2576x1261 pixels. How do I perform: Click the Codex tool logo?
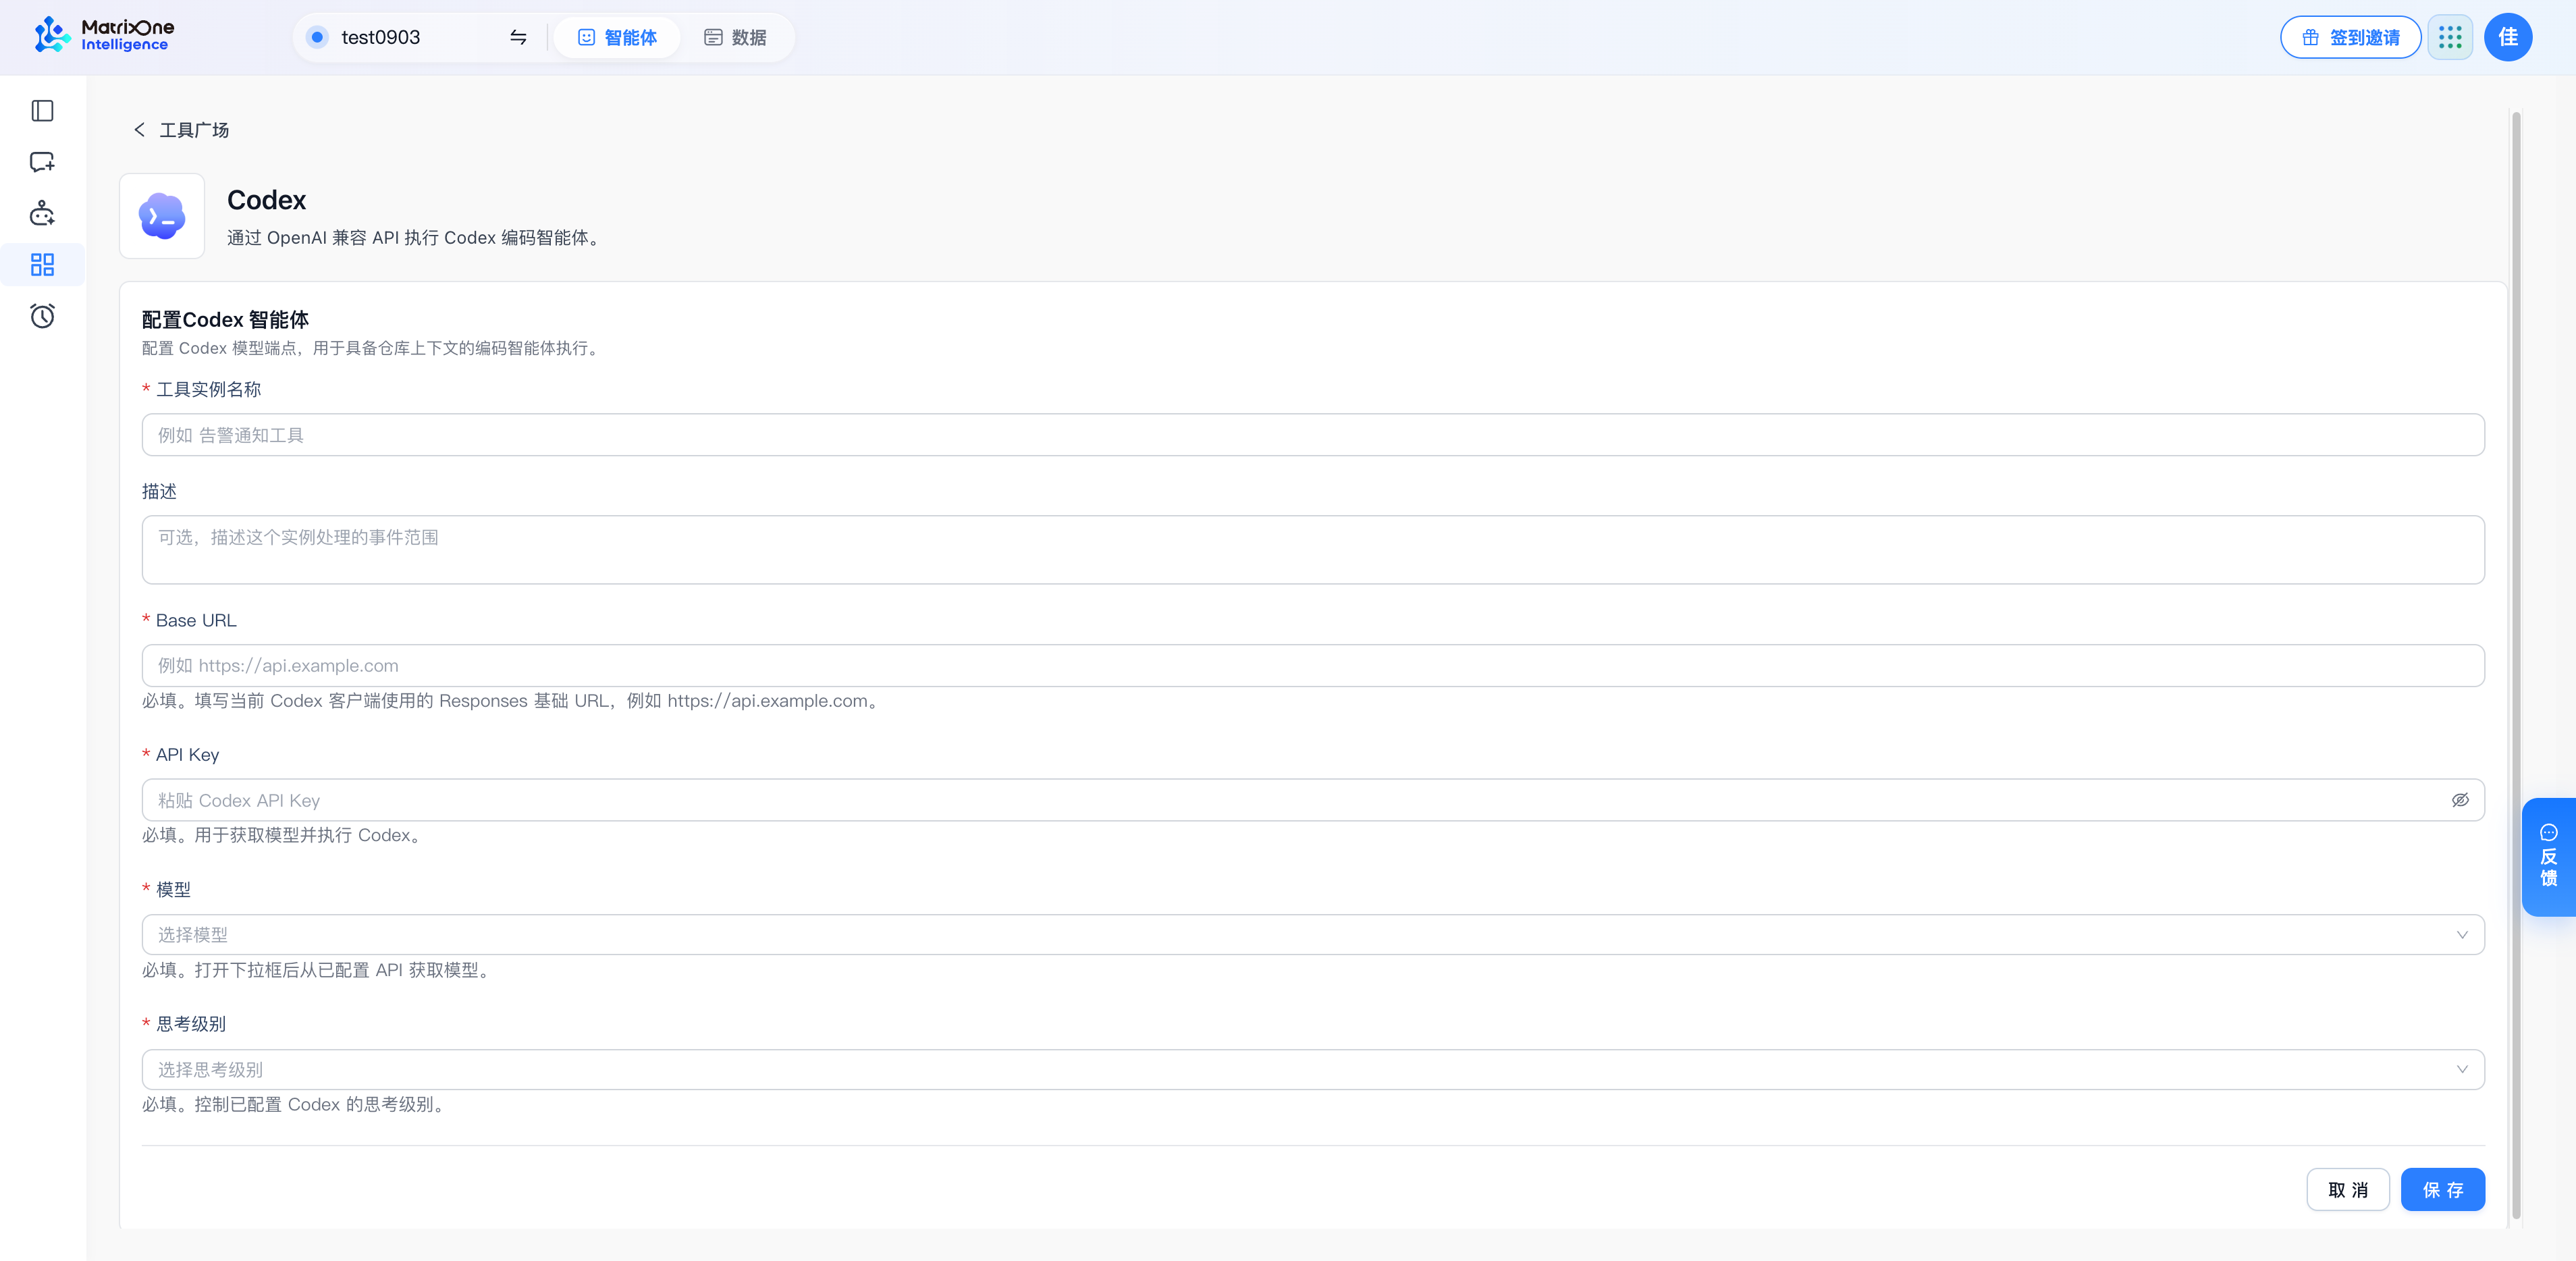pyautogui.click(x=162, y=216)
